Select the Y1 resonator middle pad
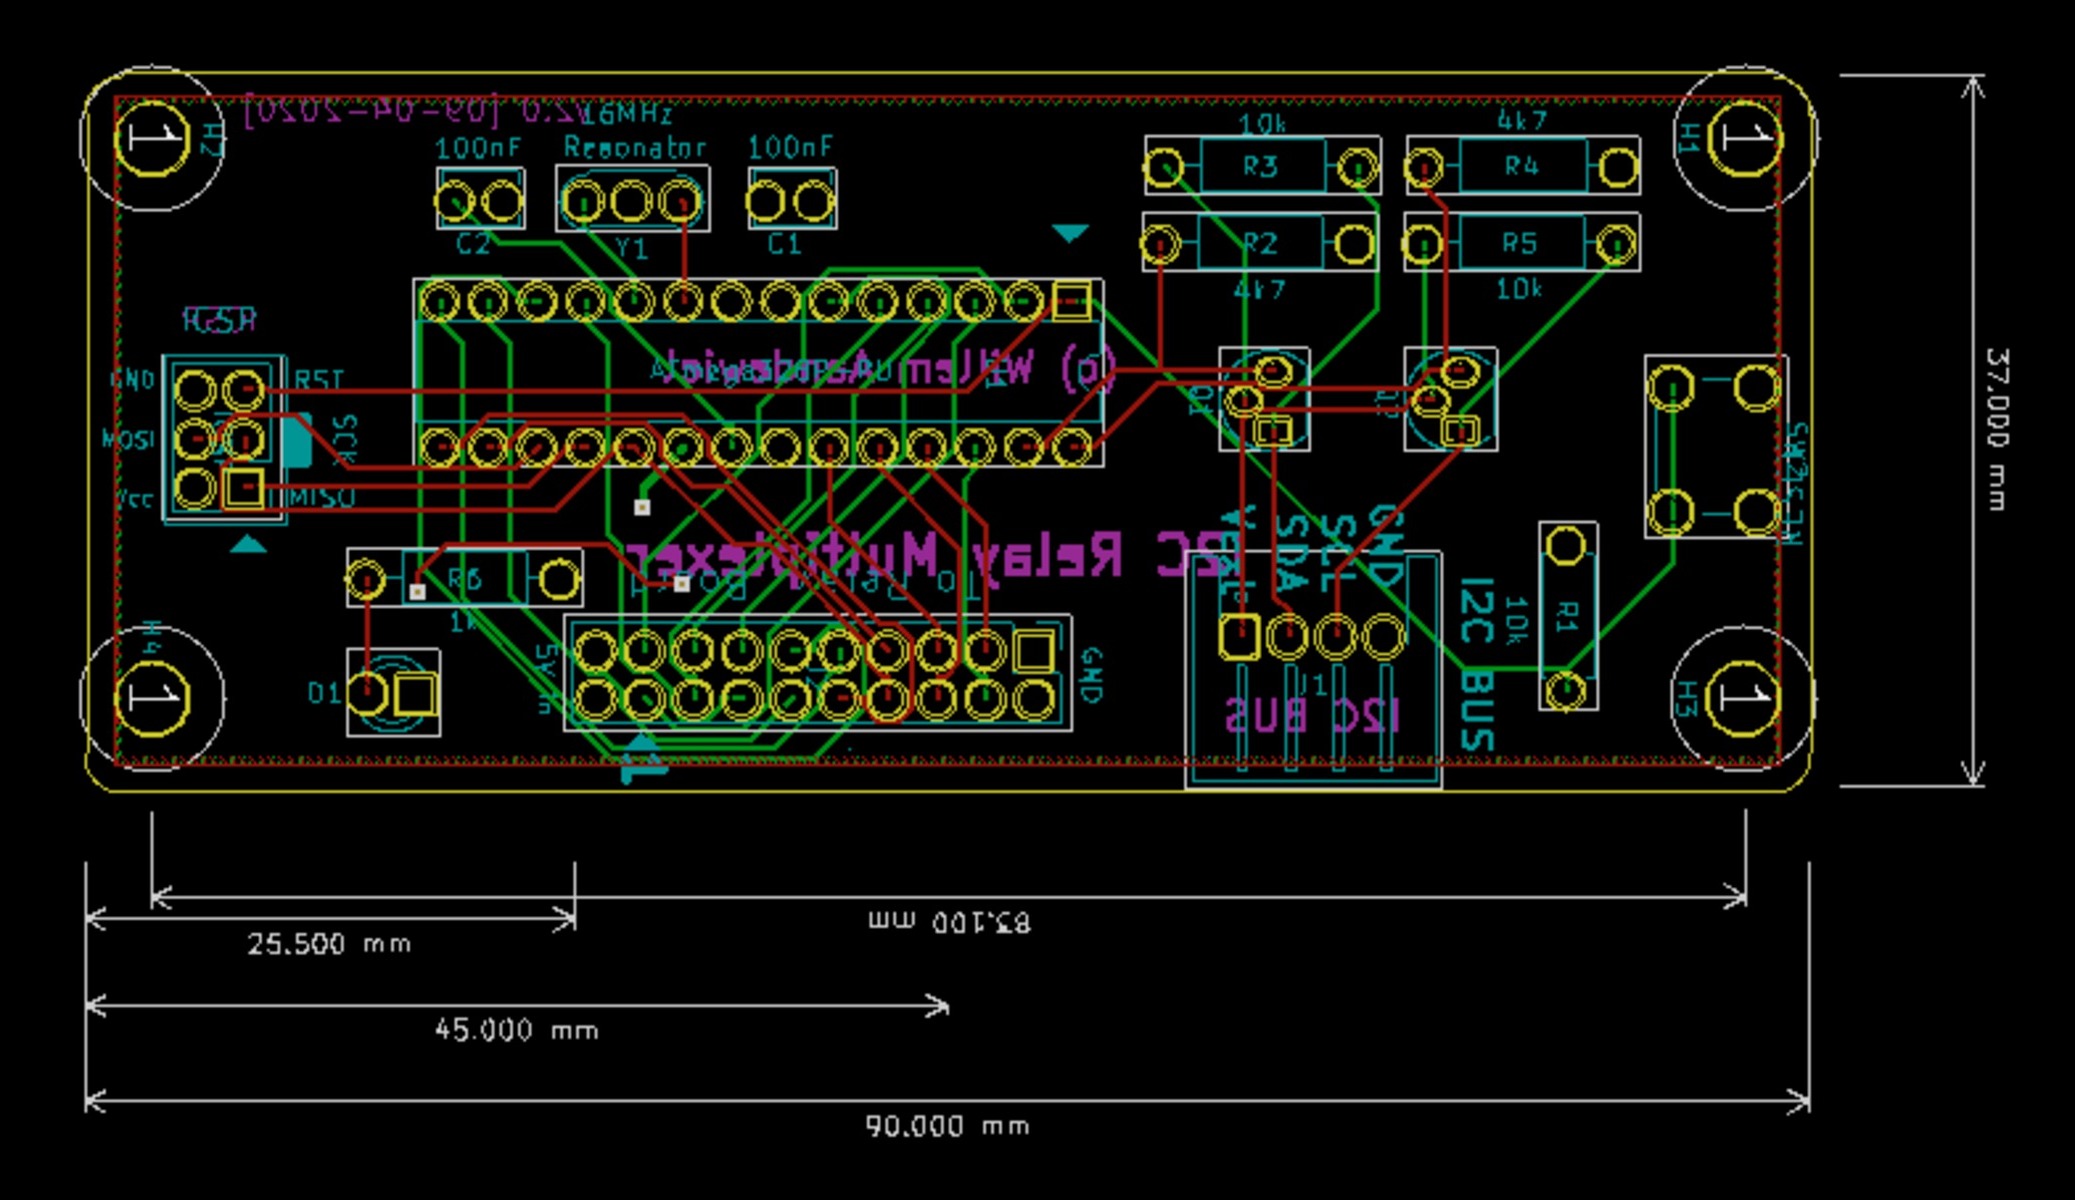 tap(631, 202)
